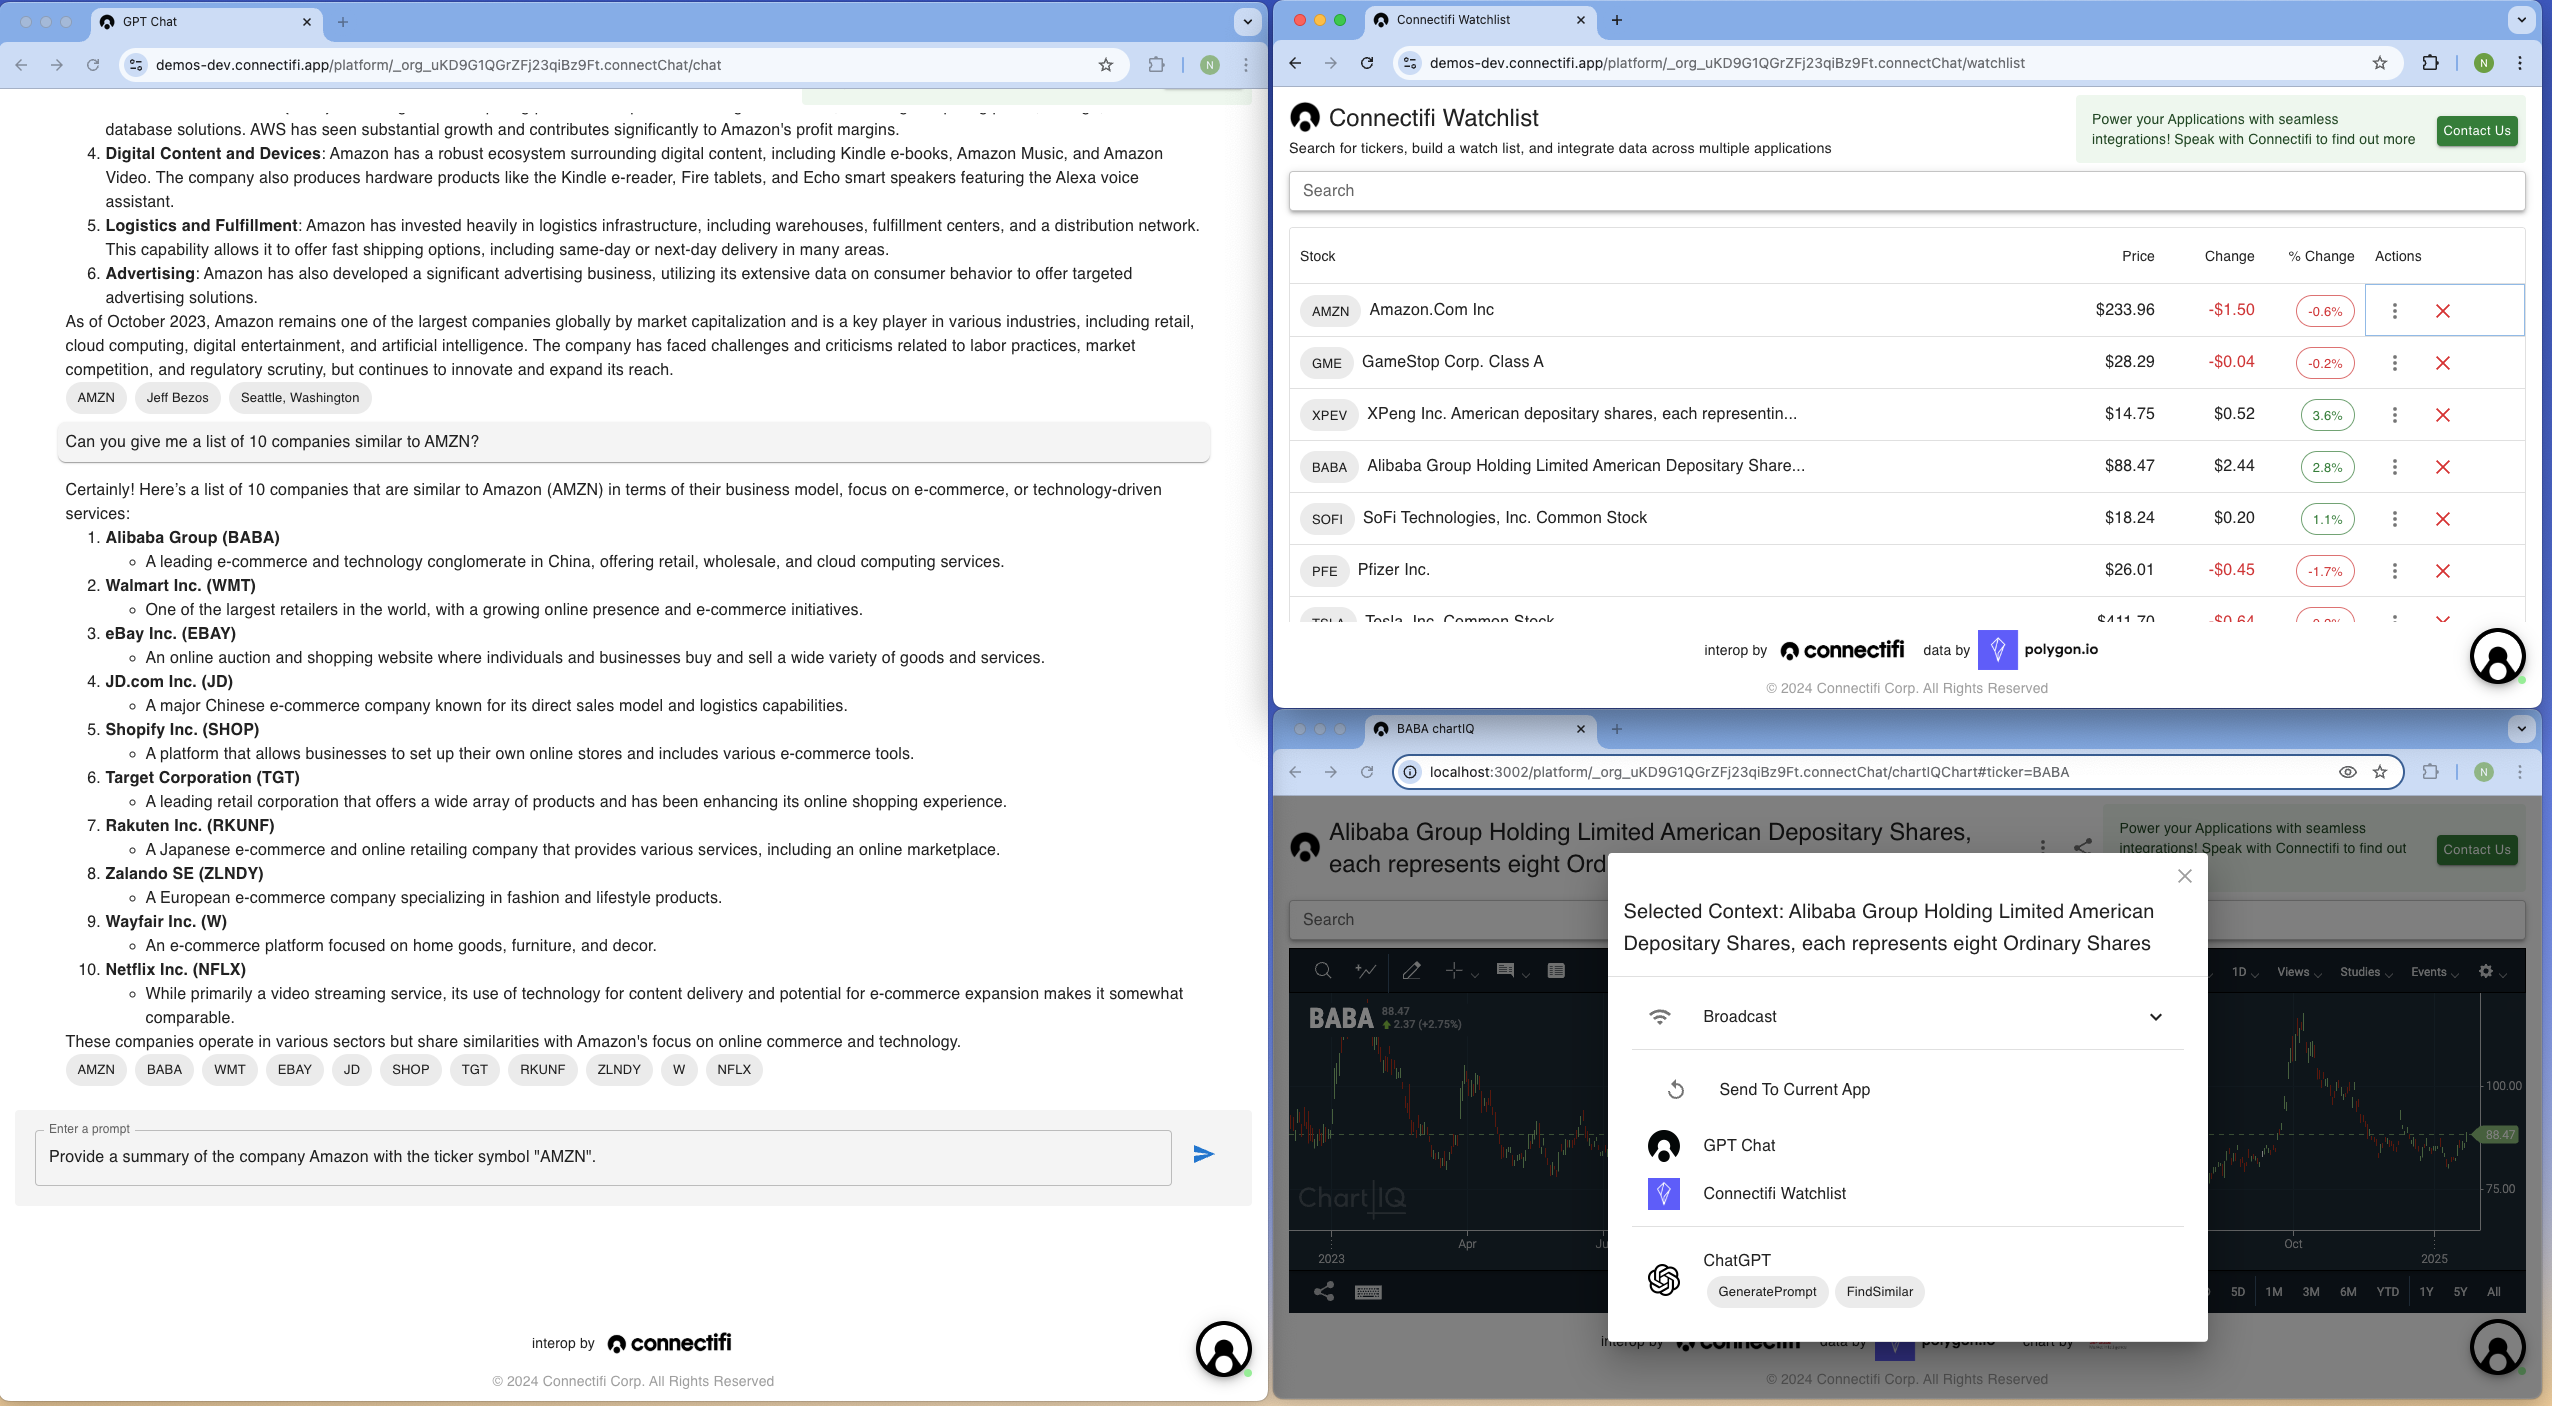The width and height of the screenshot is (2552, 1406).
Task: Open the Events dropdown in chart toolbar
Action: coord(2434,972)
